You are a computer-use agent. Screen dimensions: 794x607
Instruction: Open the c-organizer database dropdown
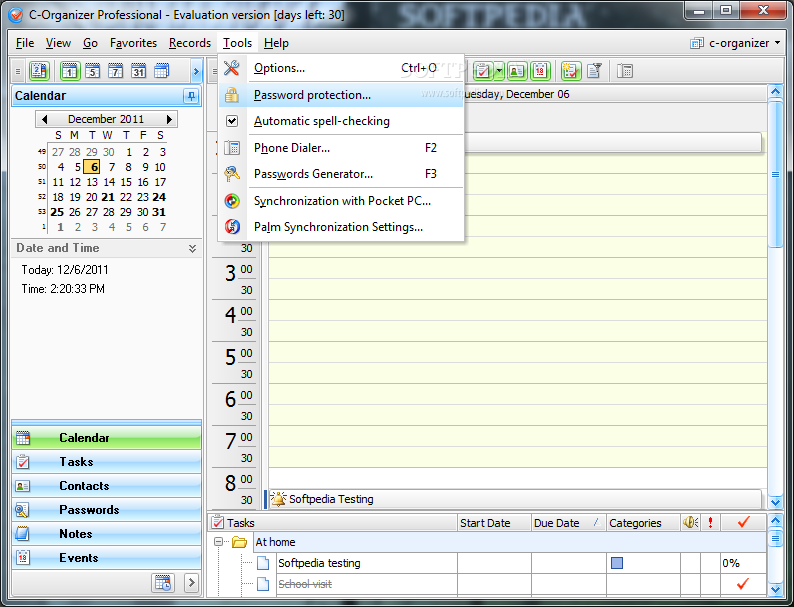[736, 43]
